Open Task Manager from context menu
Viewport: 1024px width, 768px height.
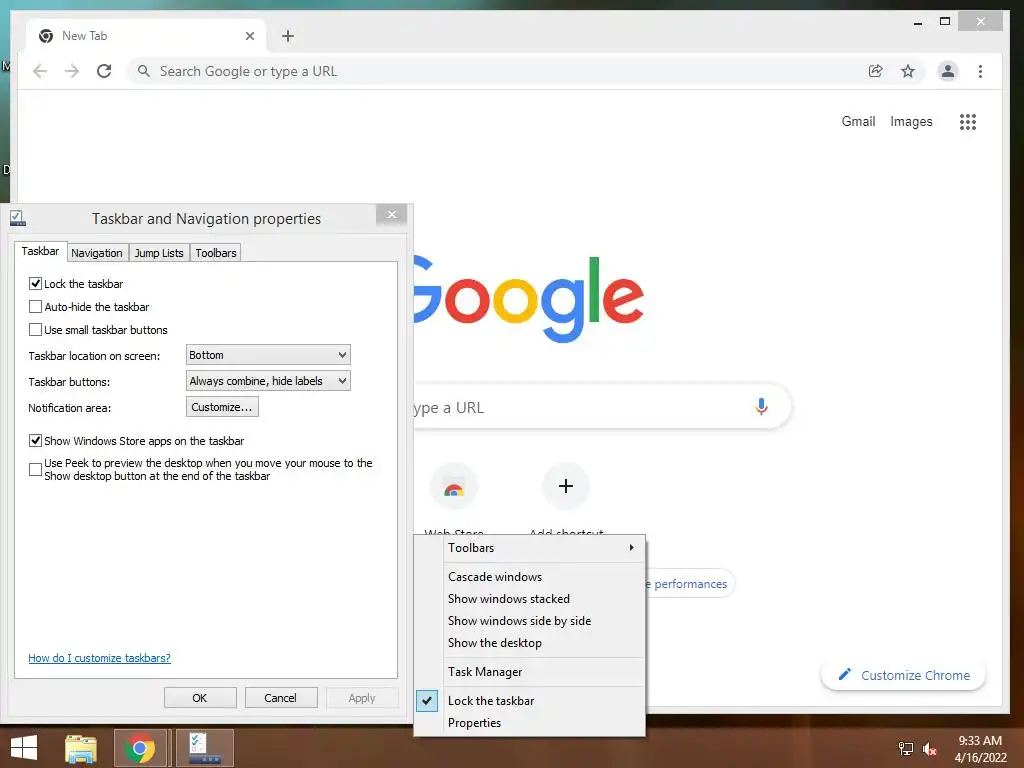tap(530, 672)
